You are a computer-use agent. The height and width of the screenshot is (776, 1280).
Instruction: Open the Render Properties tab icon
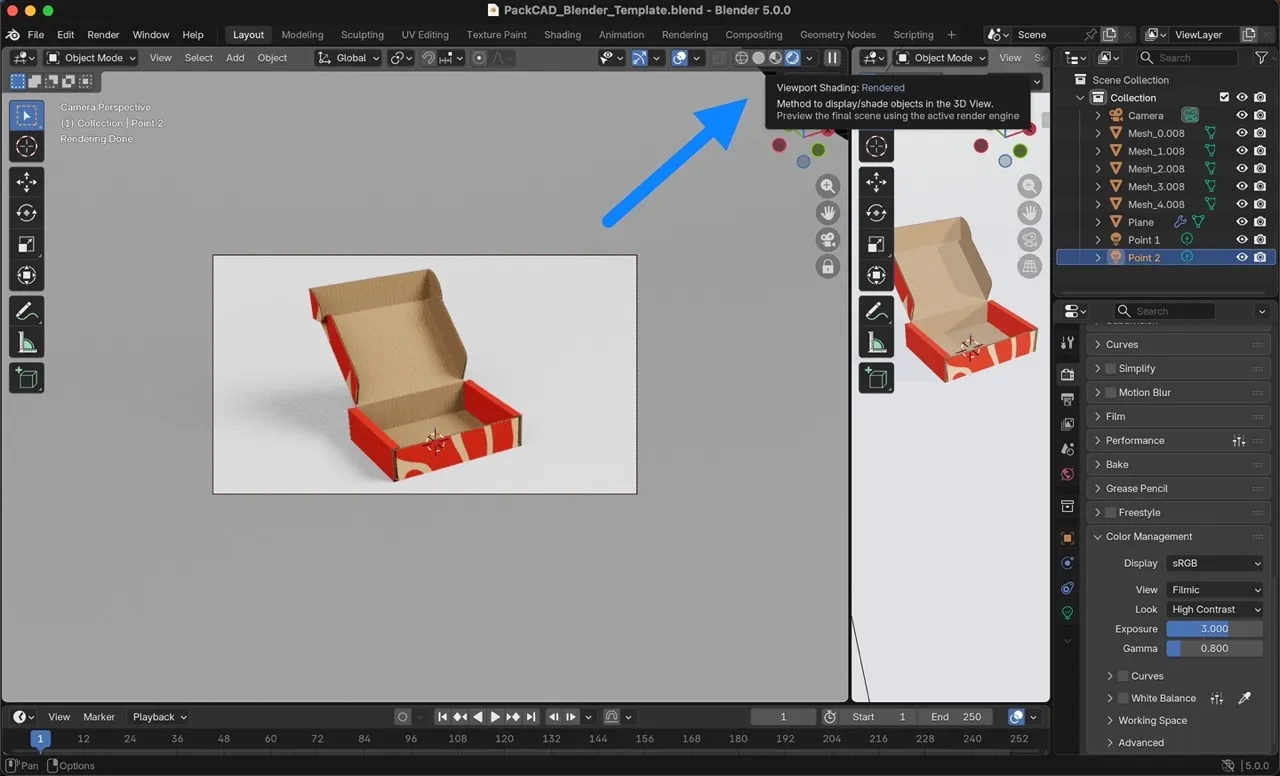(1066, 374)
